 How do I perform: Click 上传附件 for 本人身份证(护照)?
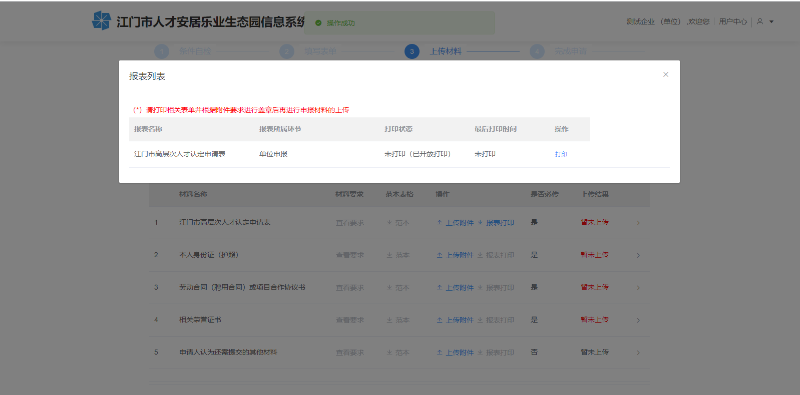[x=455, y=255]
